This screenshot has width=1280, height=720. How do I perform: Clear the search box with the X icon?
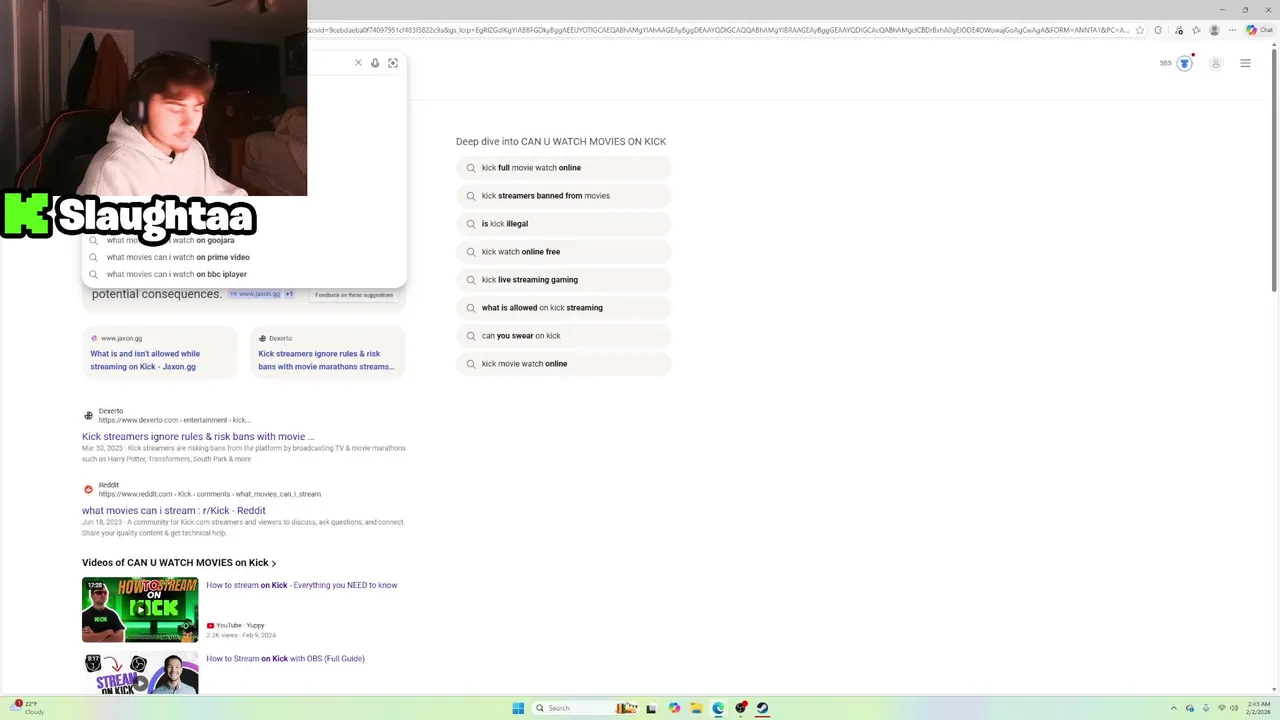pyautogui.click(x=358, y=63)
